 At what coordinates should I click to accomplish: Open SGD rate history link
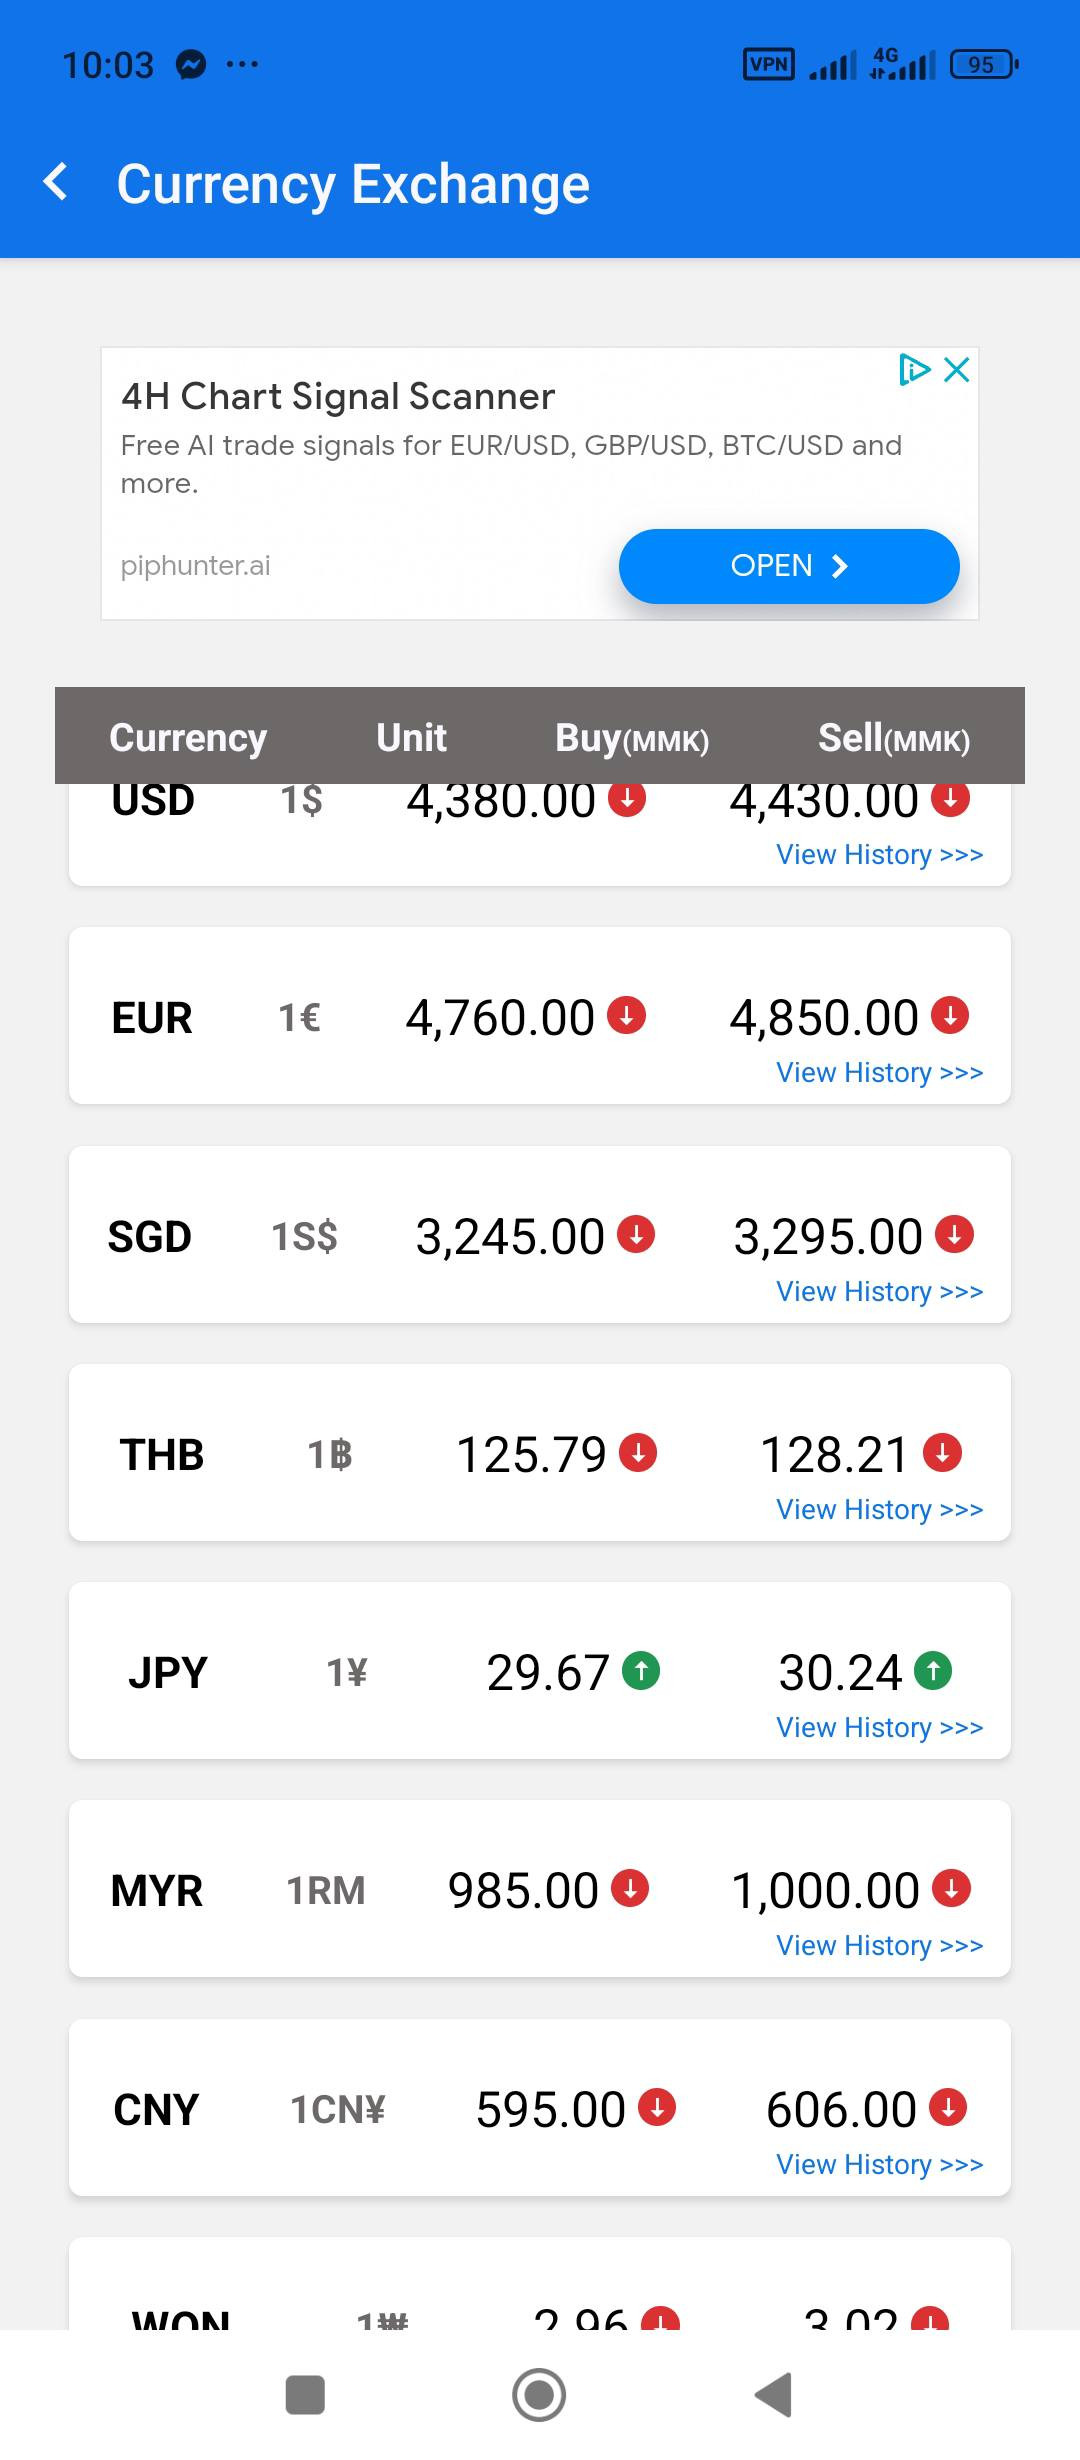[x=879, y=1292]
